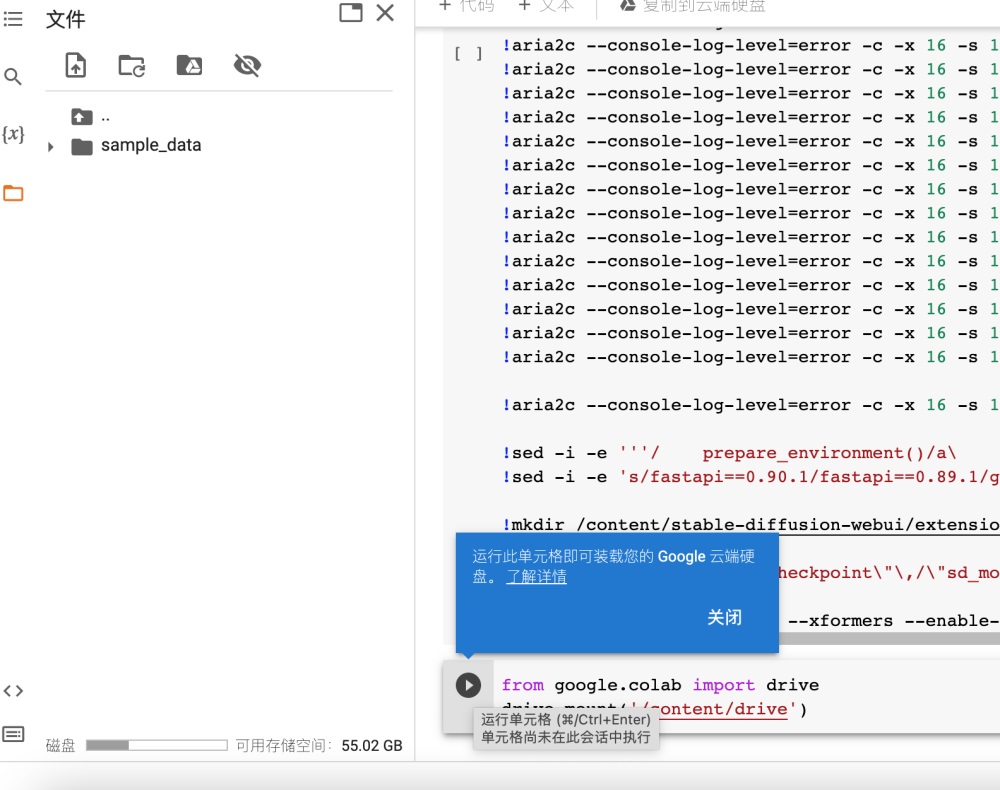This screenshot has height=790, width=1000.
Task: Mount Google Drive from files toolbar
Action: 190,66
